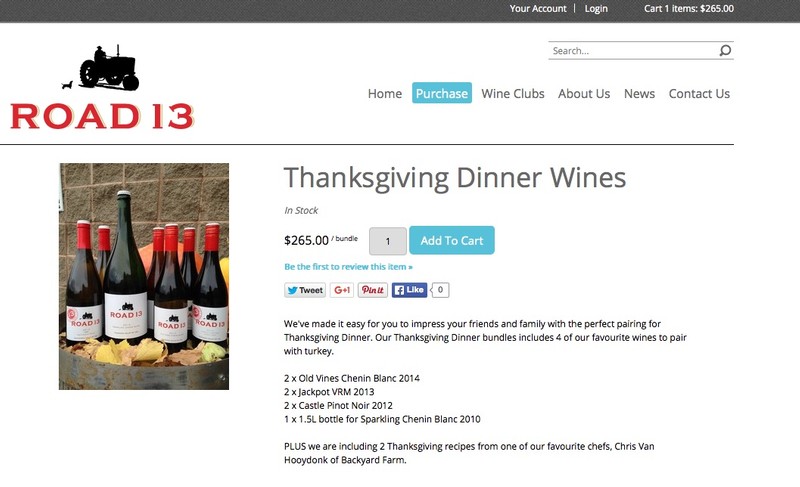
Task: Pin the product with Pin it button
Action: point(372,290)
